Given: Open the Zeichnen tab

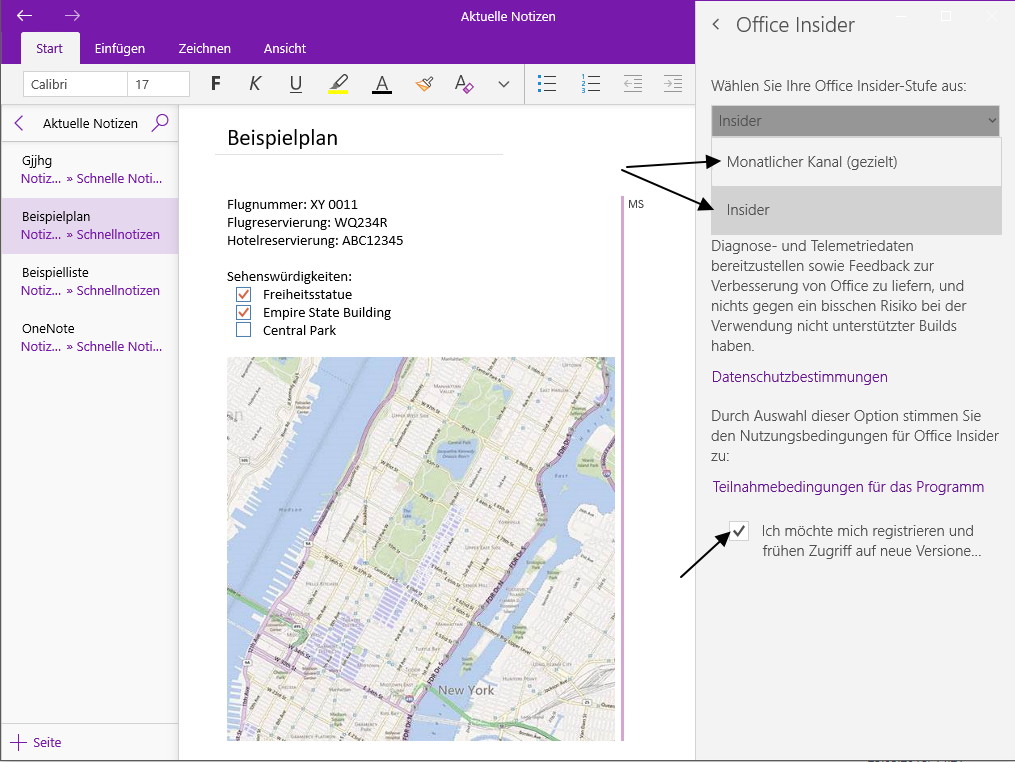Looking at the screenshot, I should coord(205,49).
